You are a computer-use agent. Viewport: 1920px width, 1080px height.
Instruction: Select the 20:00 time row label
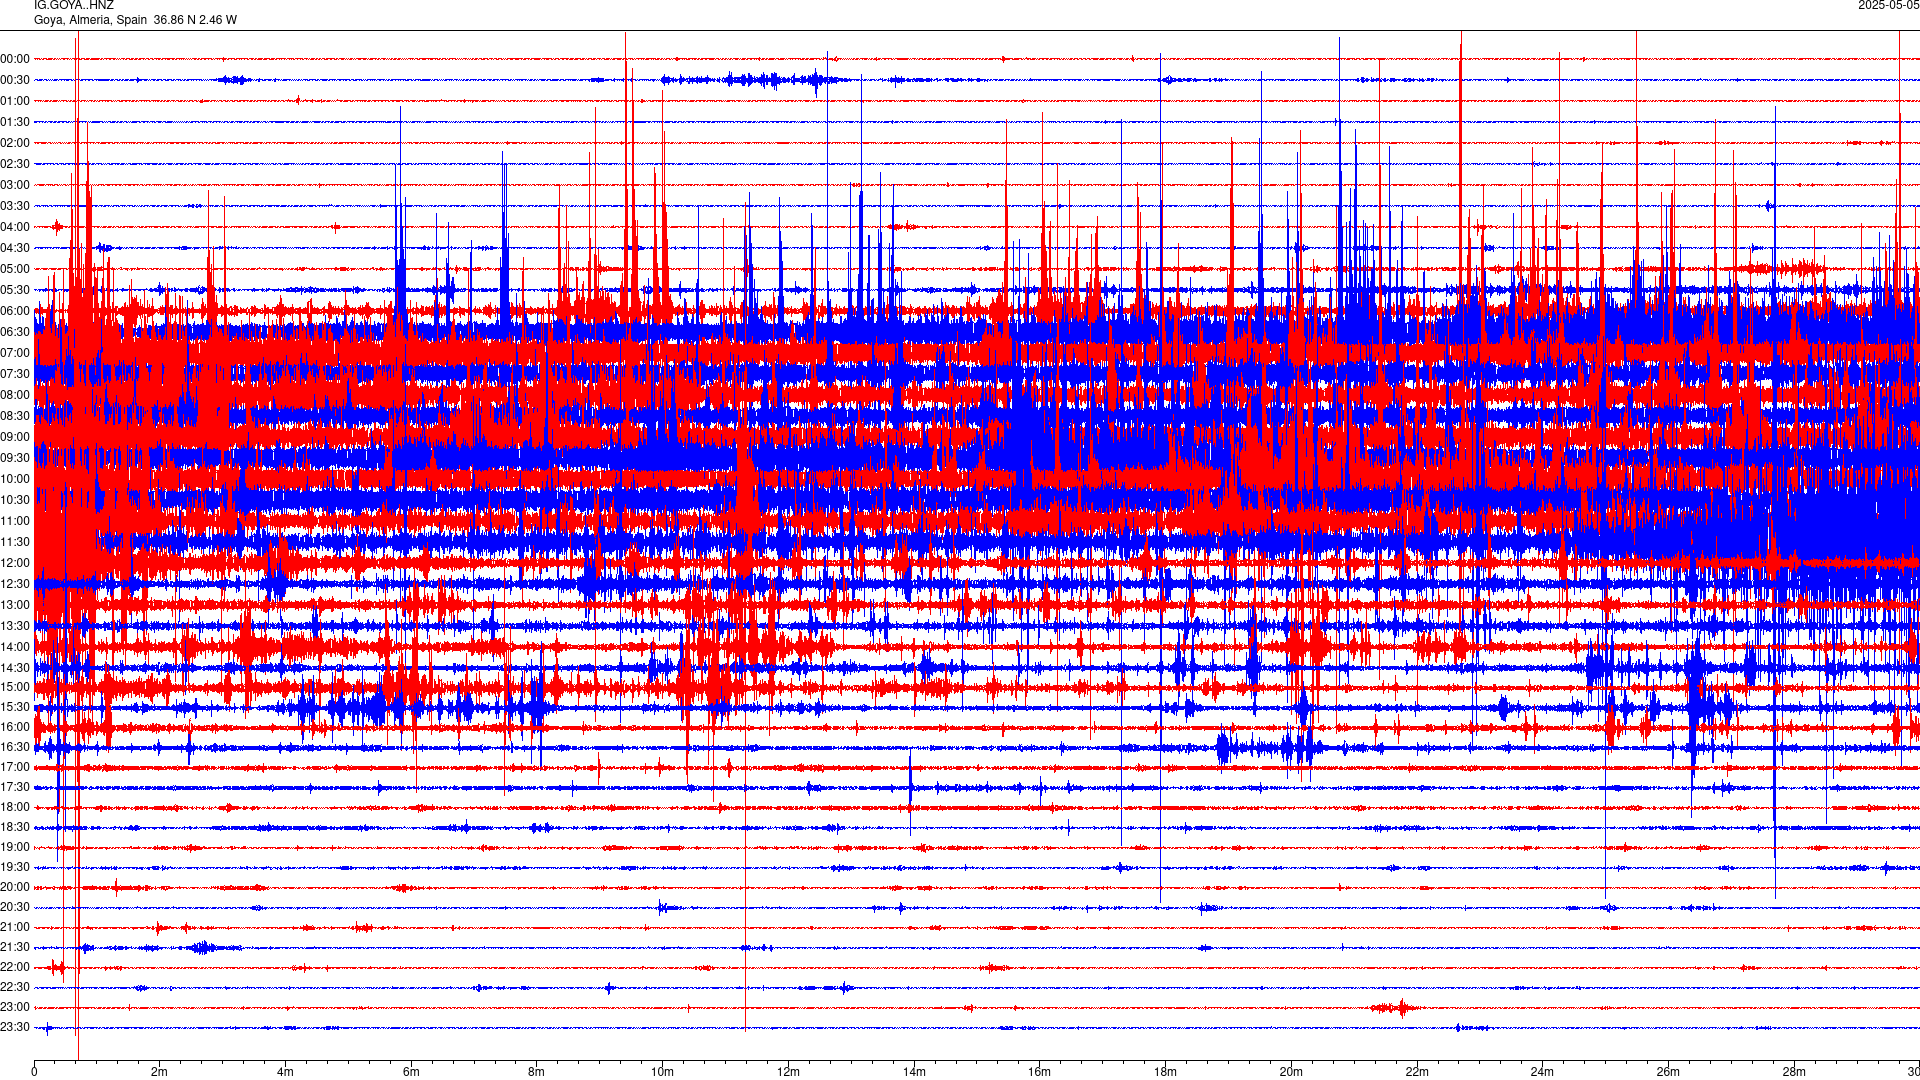(15, 887)
